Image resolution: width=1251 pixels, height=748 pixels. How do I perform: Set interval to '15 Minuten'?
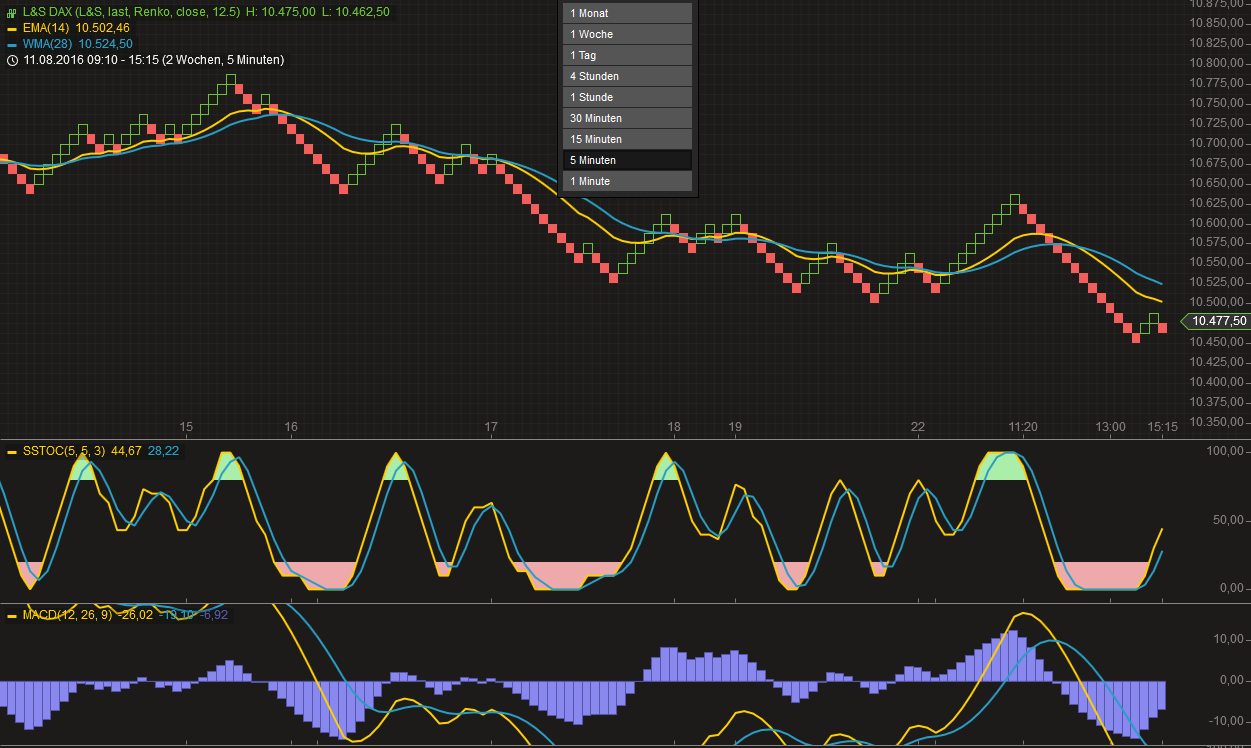(627, 139)
